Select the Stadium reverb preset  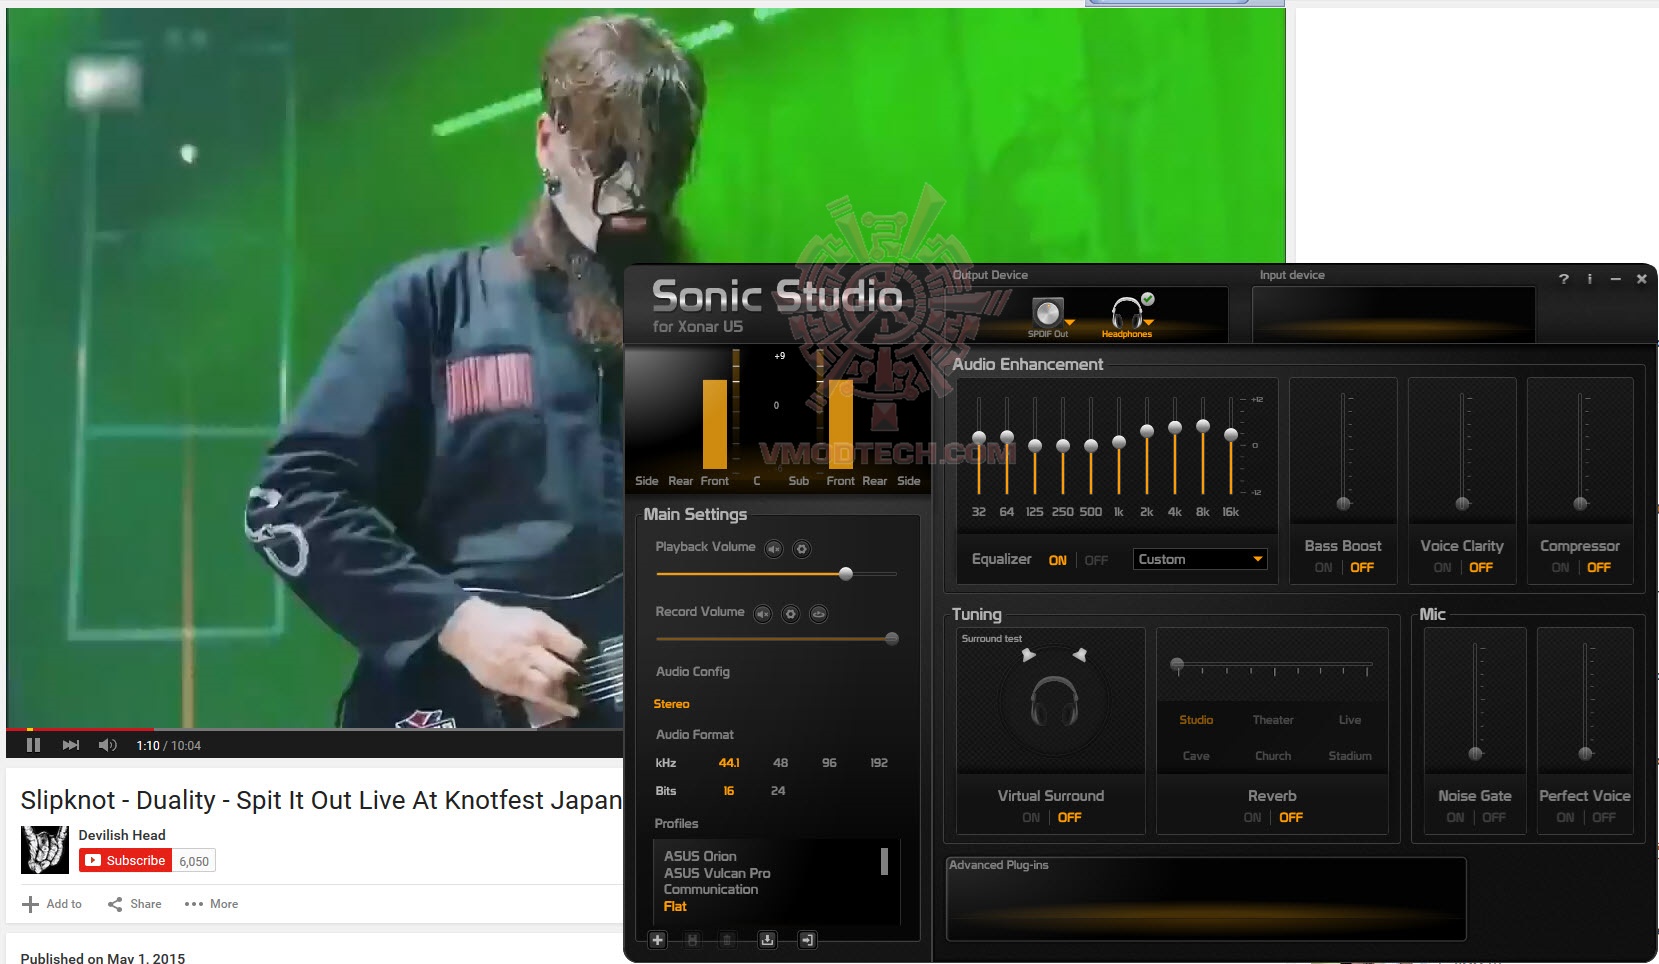pos(1350,756)
